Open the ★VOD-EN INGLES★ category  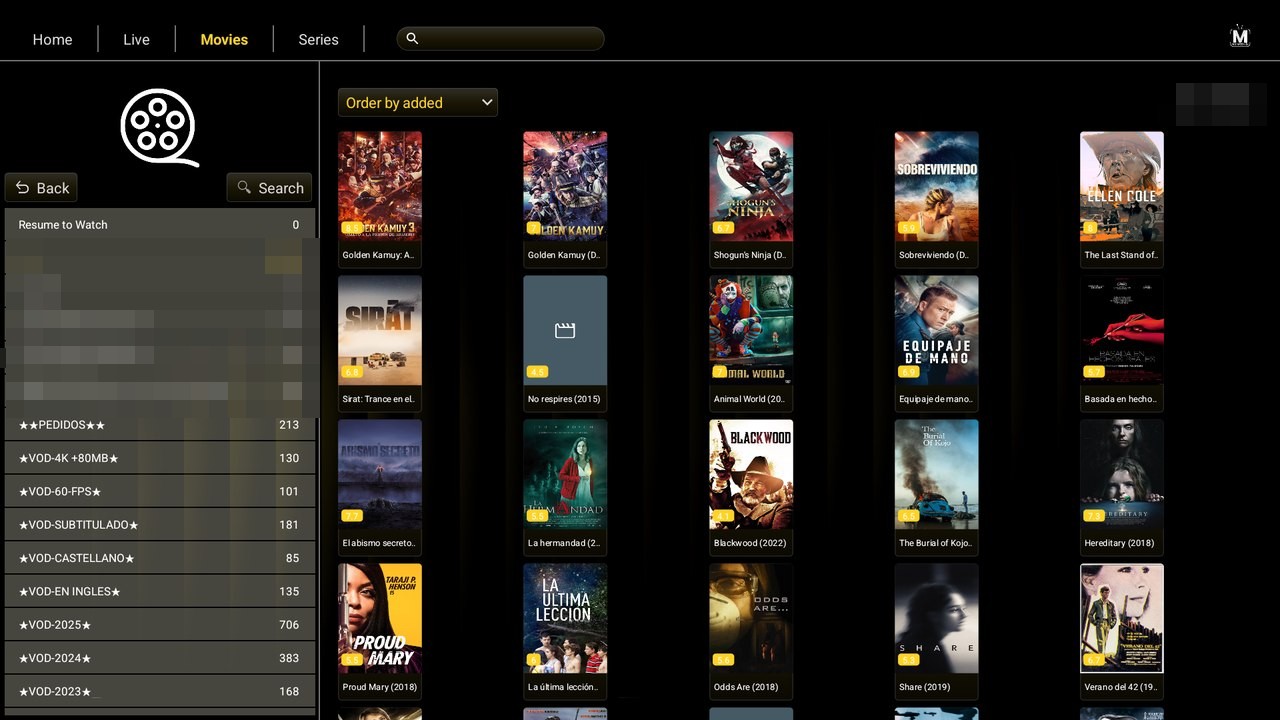pos(160,591)
